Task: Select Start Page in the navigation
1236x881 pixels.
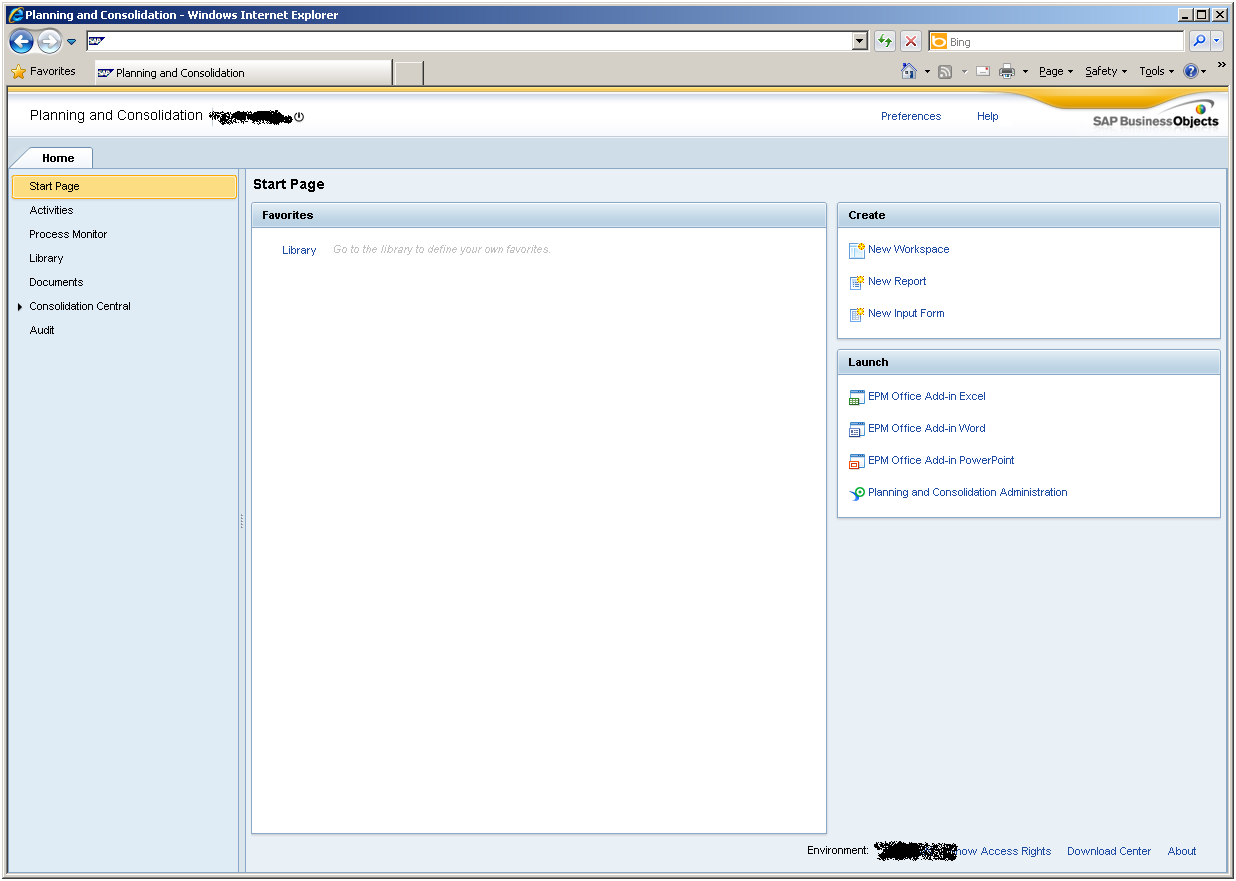Action: click(x=124, y=187)
